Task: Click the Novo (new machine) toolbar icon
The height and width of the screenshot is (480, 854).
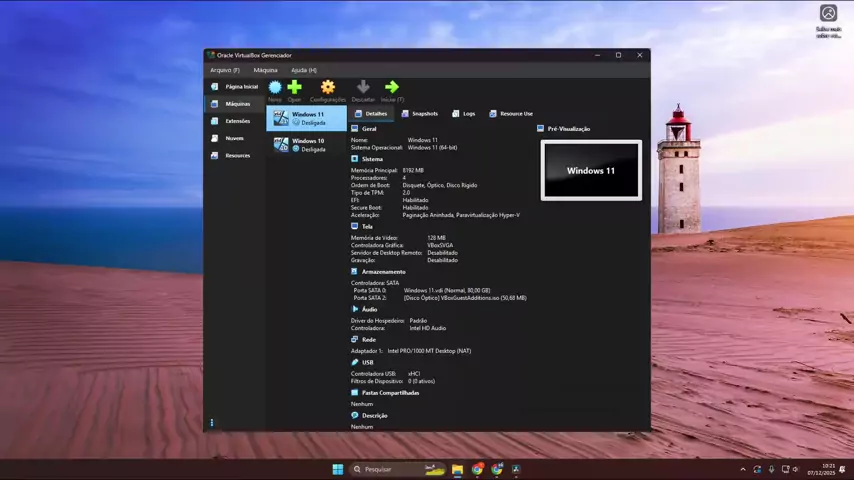Action: pyautogui.click(x=275, y=88)
